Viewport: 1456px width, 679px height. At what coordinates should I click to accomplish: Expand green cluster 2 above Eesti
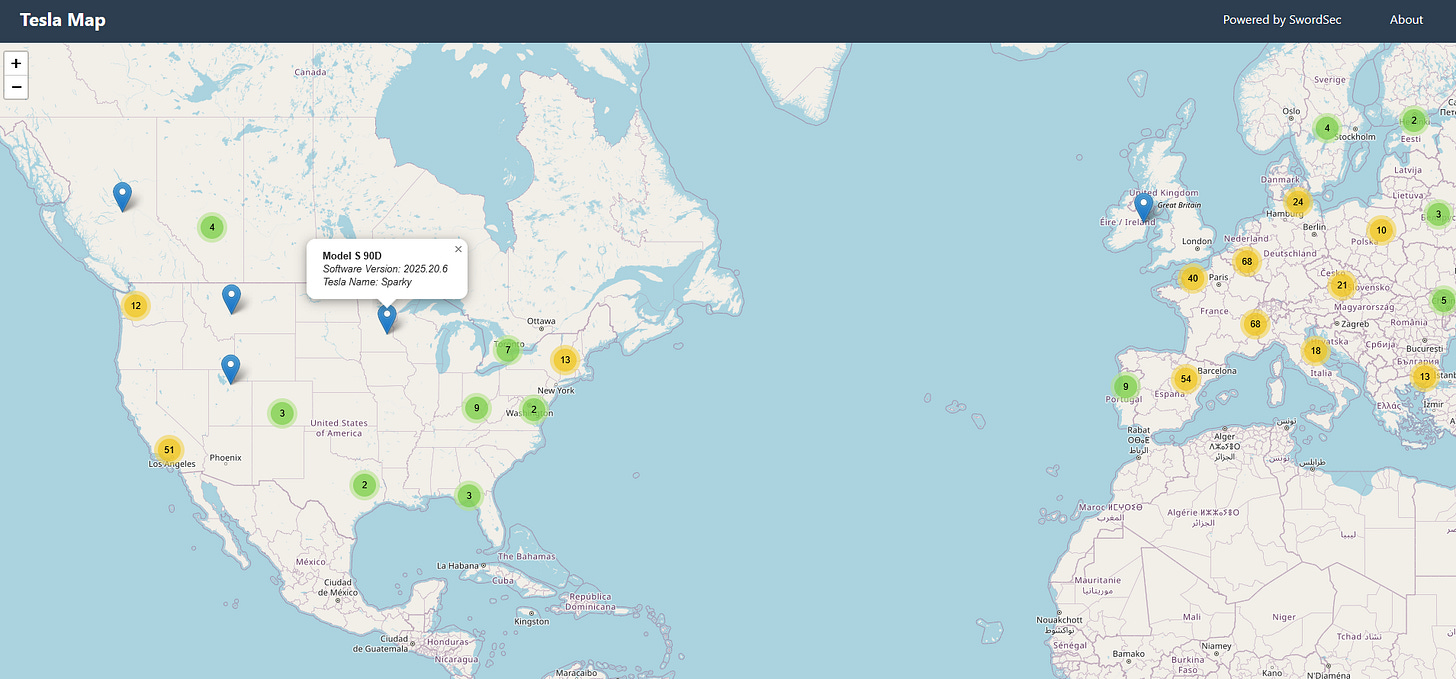click(x=1413, y=120)
